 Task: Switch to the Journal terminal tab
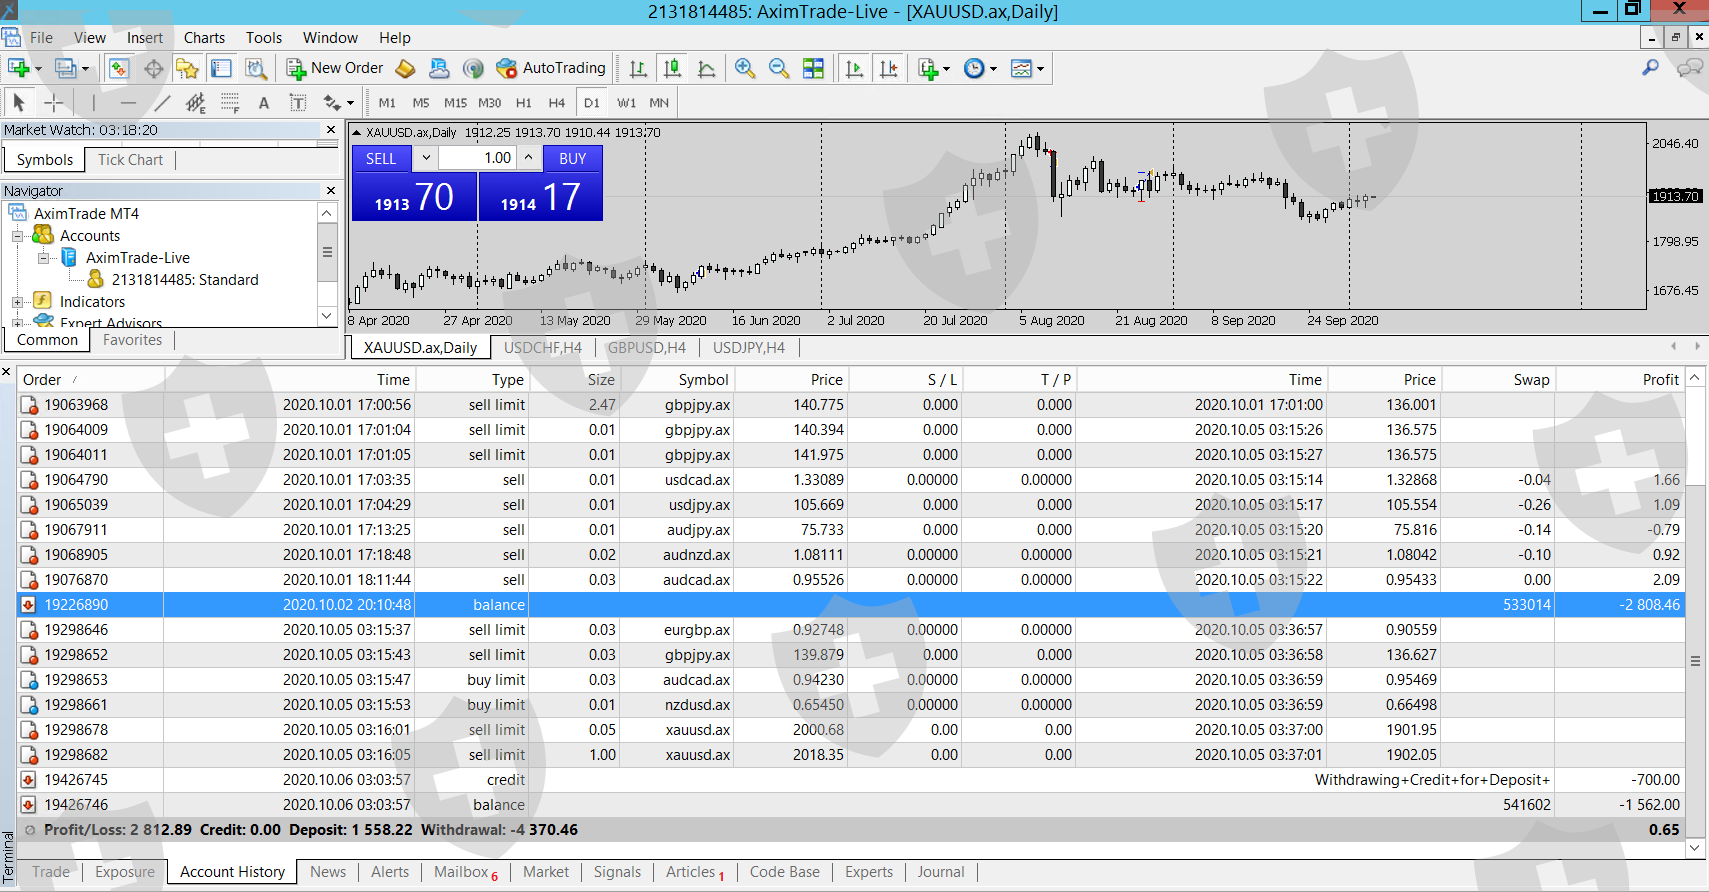940,872
